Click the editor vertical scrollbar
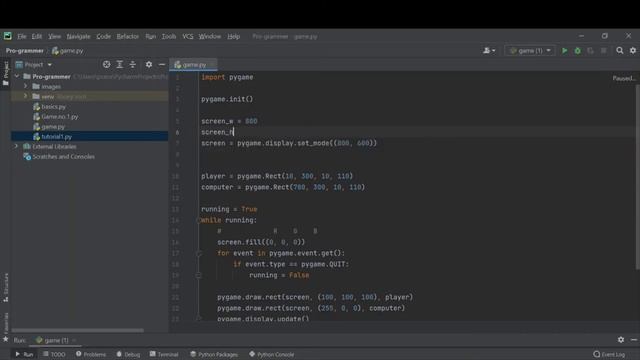This screenshot has width=640, height=360. (638, 177)
